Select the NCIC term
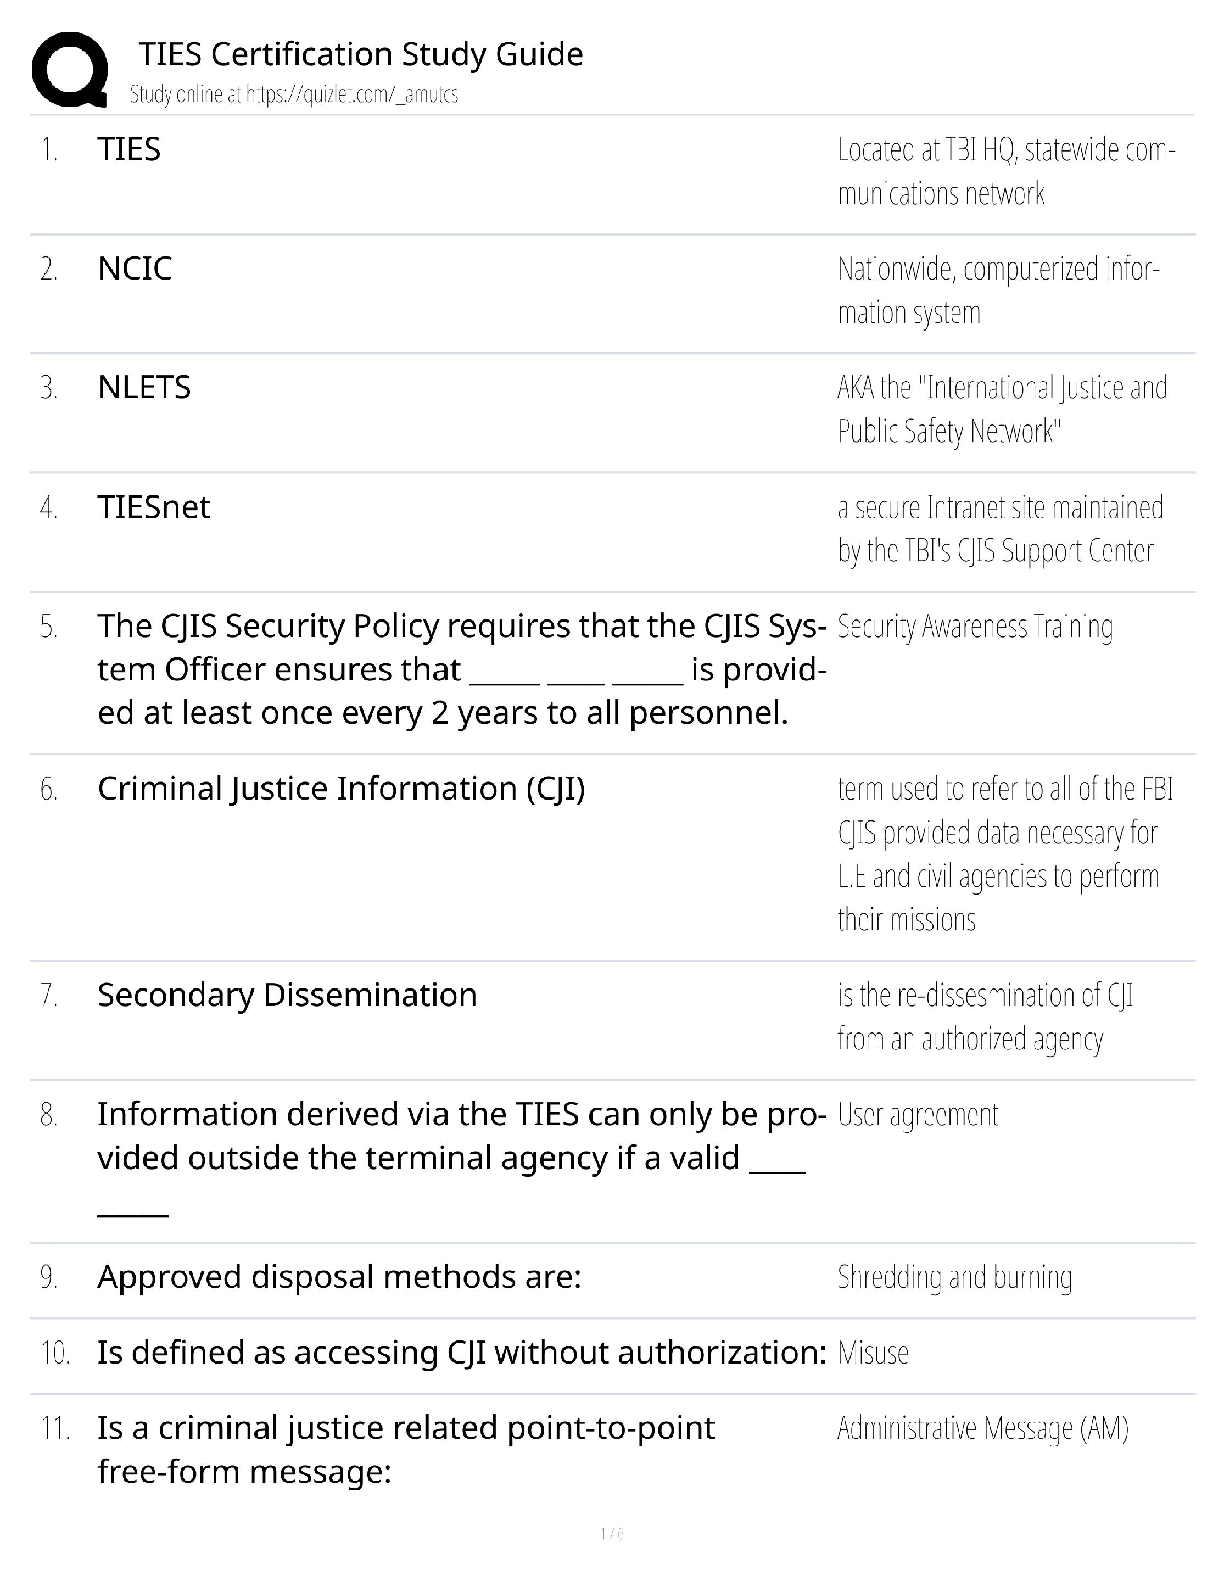 tap(135, 268)
